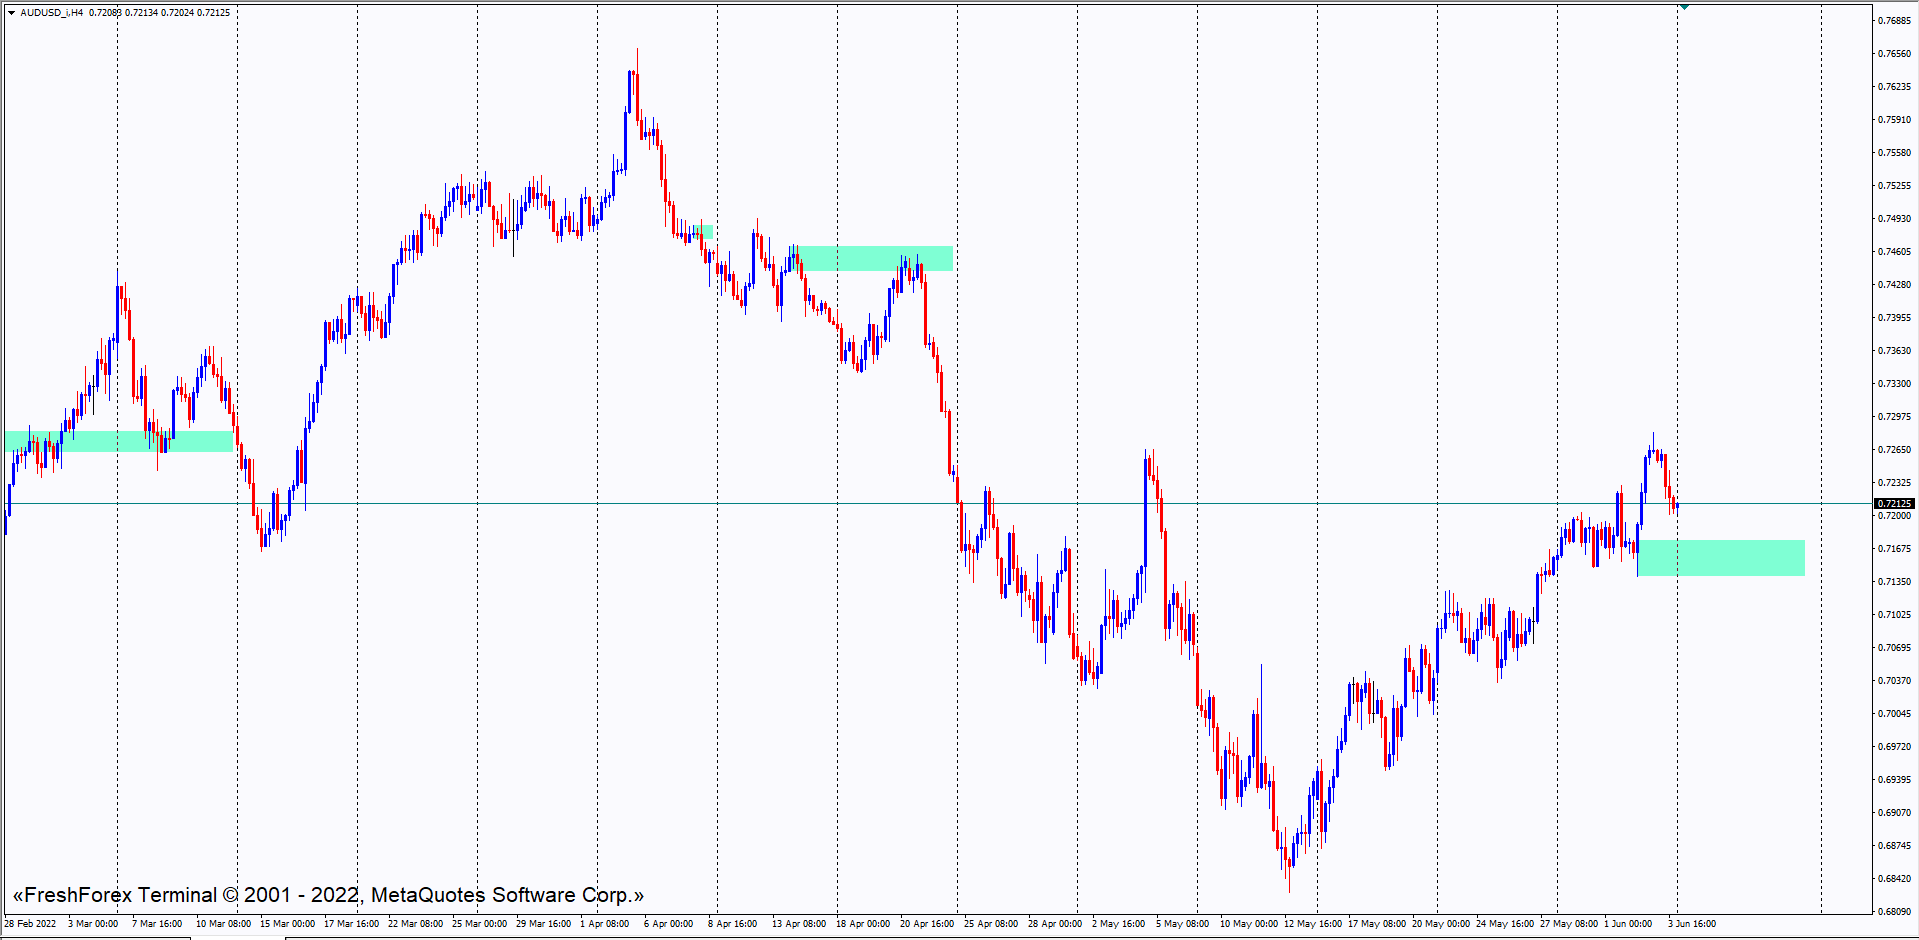Click the 0.68090 price scale label
The height and width of the screenshot is (940, 1919).
coord(1894,911)
